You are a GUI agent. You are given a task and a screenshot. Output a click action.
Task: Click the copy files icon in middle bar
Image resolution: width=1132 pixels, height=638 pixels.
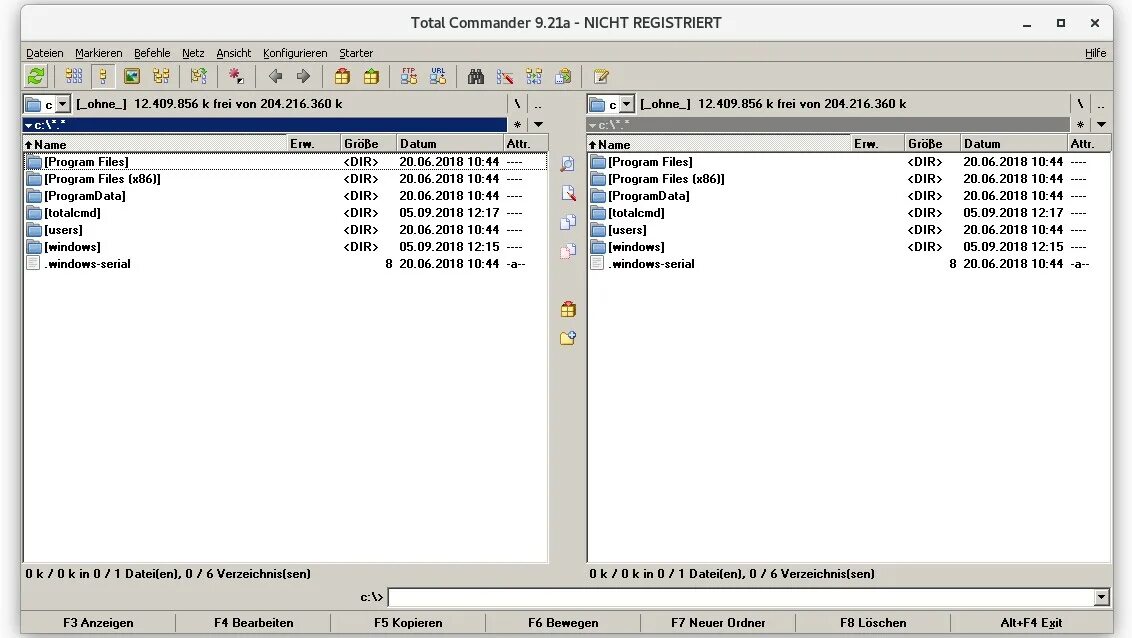[568, 222]
